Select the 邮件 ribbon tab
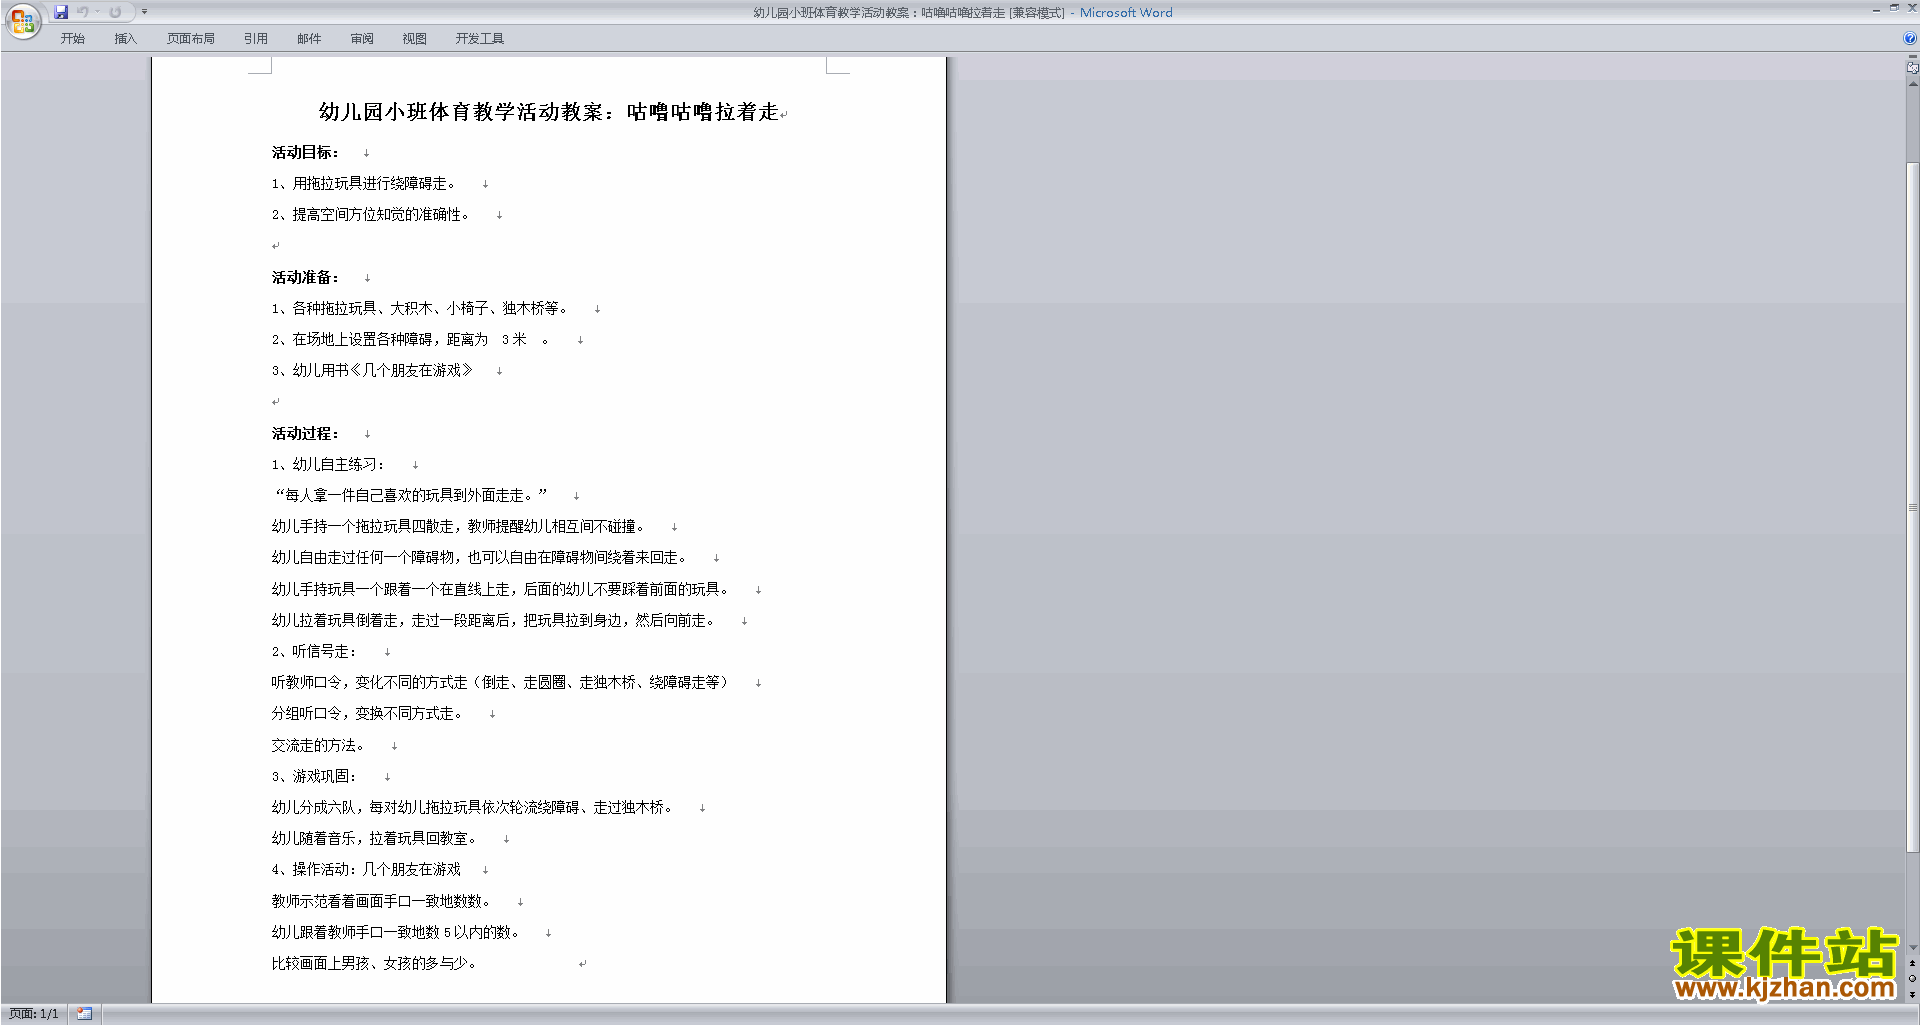1920x1025 pixels. pos(309,39)
